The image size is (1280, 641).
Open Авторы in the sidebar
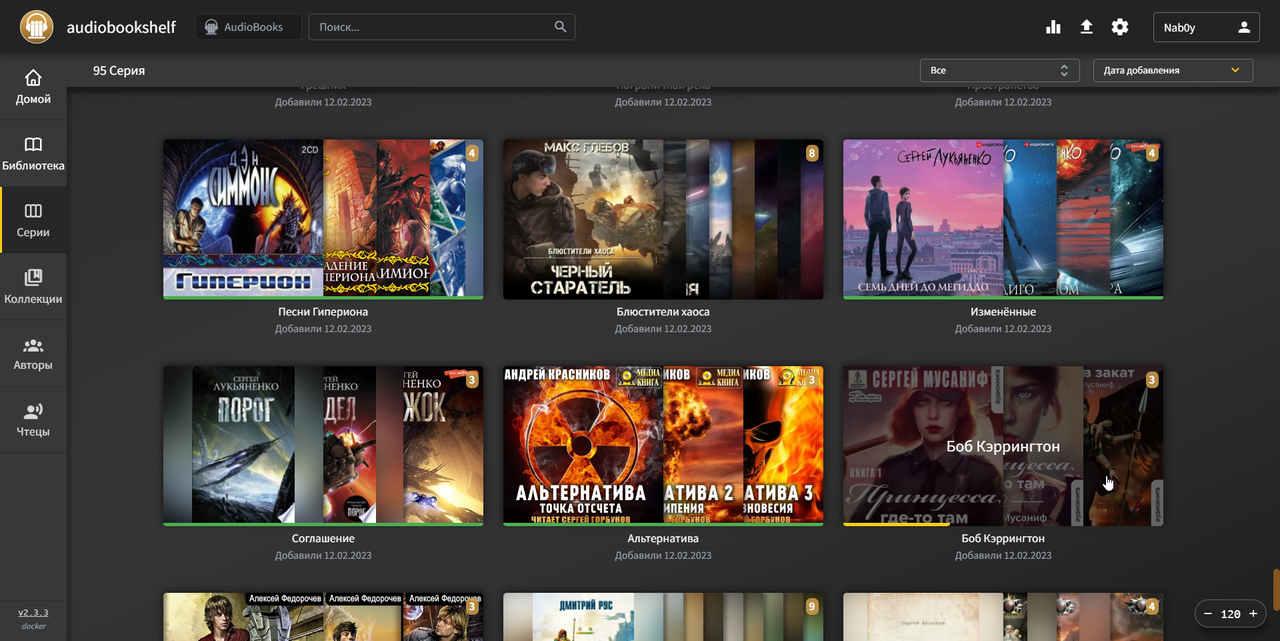tap(33, 353)
